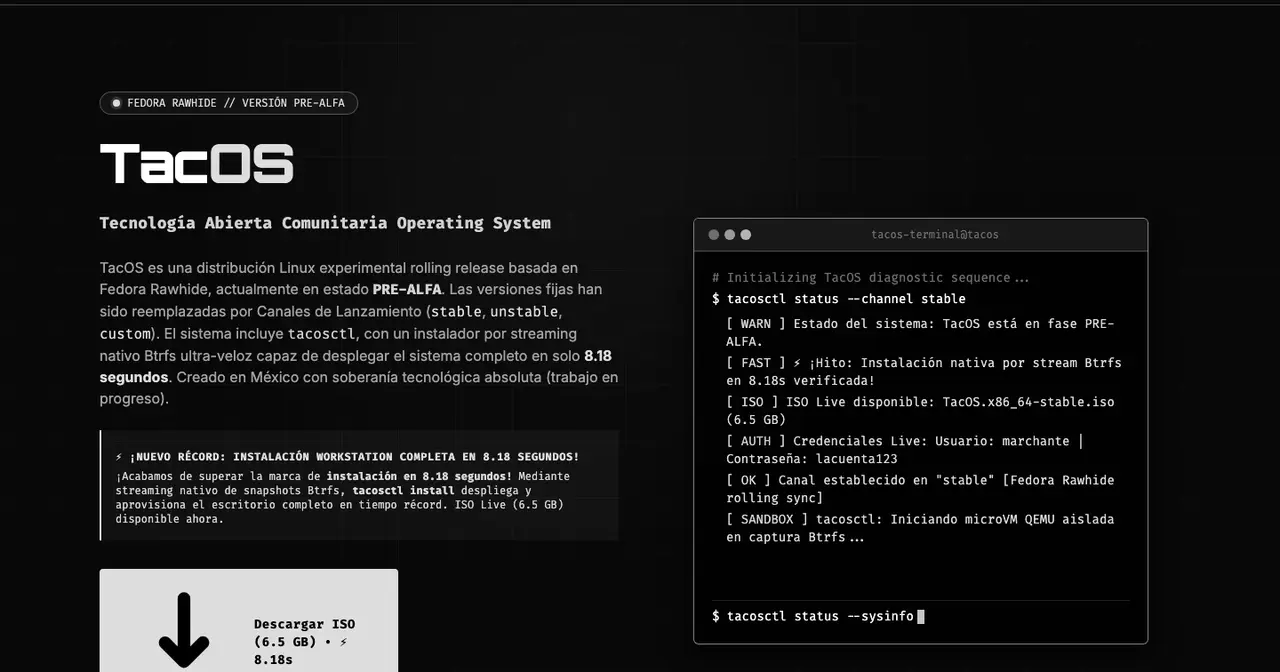Click the 'custom' channel code text
1280x672 pixels.
click(x=125, y=334)
